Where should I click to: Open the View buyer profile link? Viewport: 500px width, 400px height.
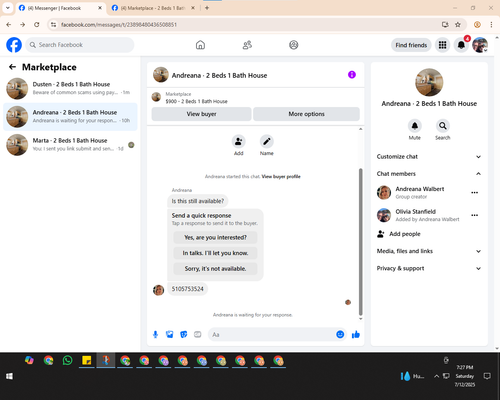[x=281, y=177]
